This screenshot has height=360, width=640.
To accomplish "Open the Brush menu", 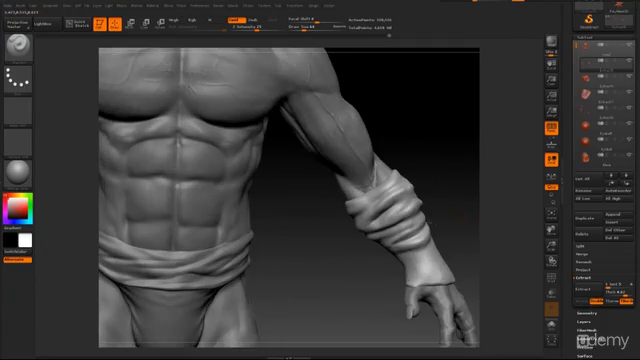I will (20, 6).
